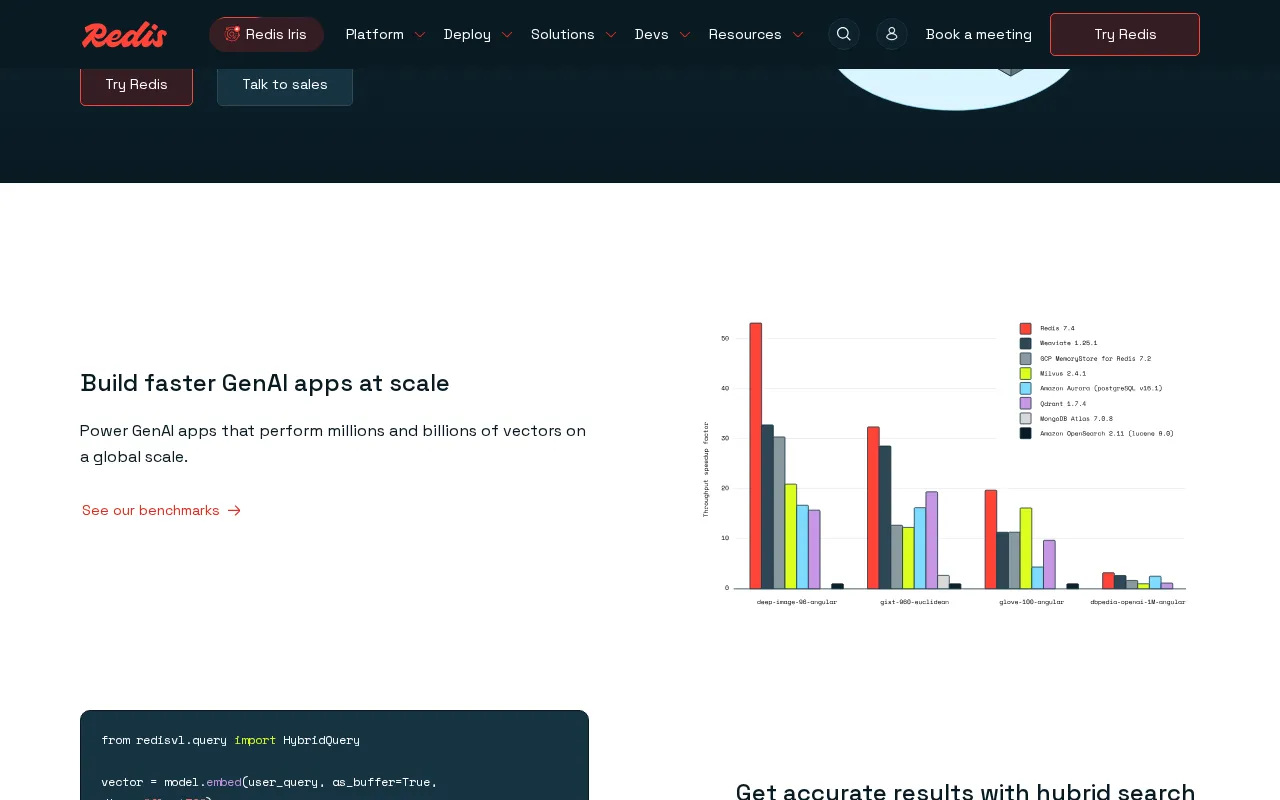Image resolution: width=1280 pixels, height=800 pixels.
Task: Open the Solutions menu
Action: coord(573,34)
